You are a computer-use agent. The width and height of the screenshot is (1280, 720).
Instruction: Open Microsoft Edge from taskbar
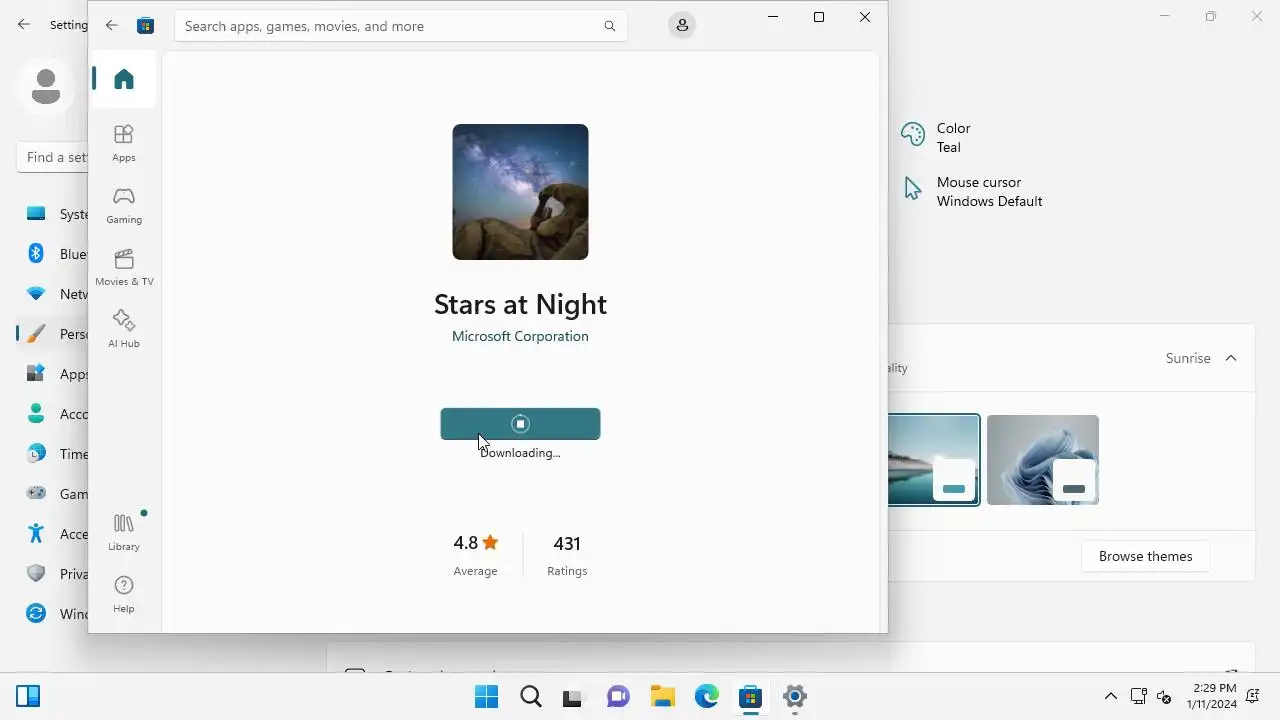coord(707,697)
